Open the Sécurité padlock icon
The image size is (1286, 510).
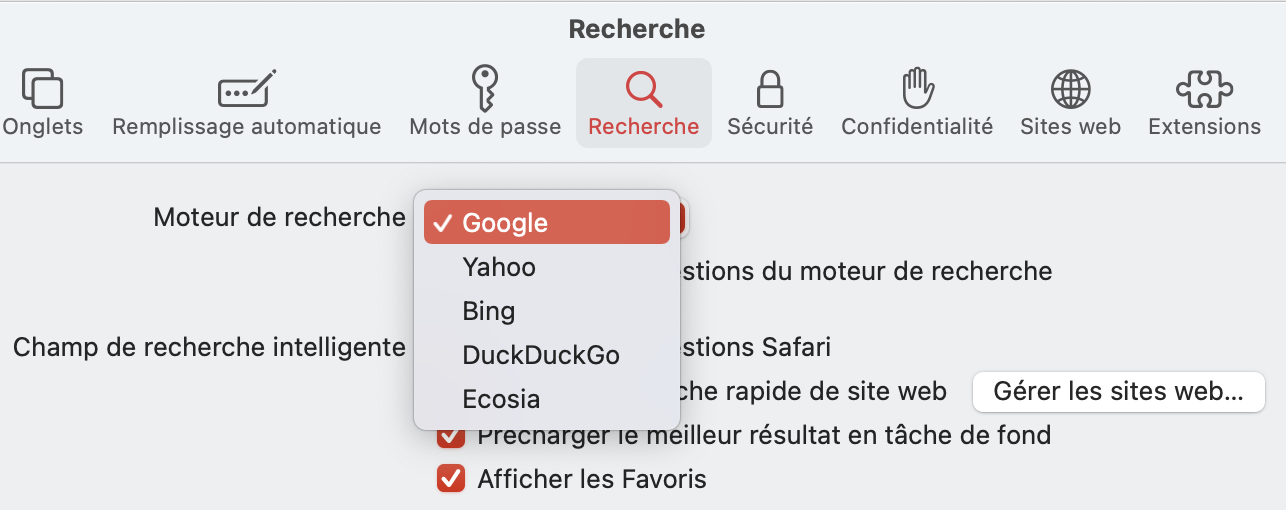[x=769, y=89]
